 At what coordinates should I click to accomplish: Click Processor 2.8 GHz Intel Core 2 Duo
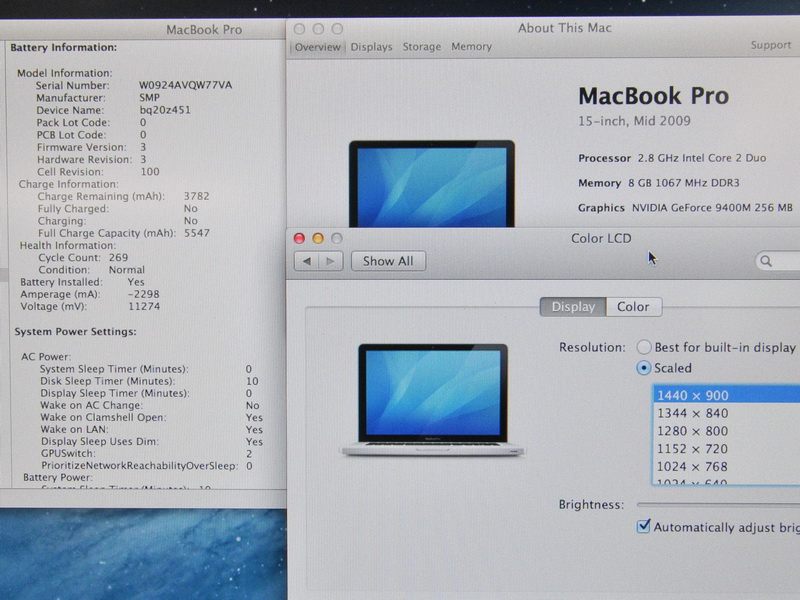(672, 158)
